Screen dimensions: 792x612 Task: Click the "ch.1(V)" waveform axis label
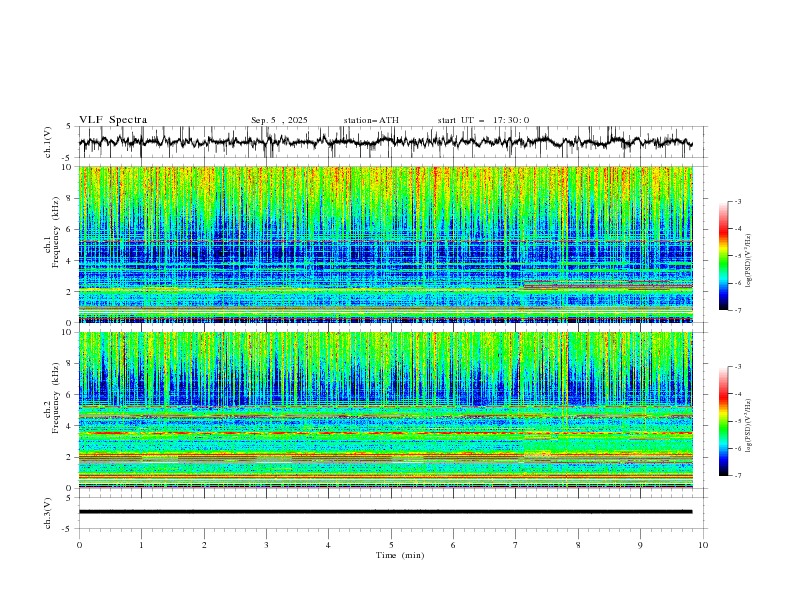pyautogui.click(x=48, y=142)
